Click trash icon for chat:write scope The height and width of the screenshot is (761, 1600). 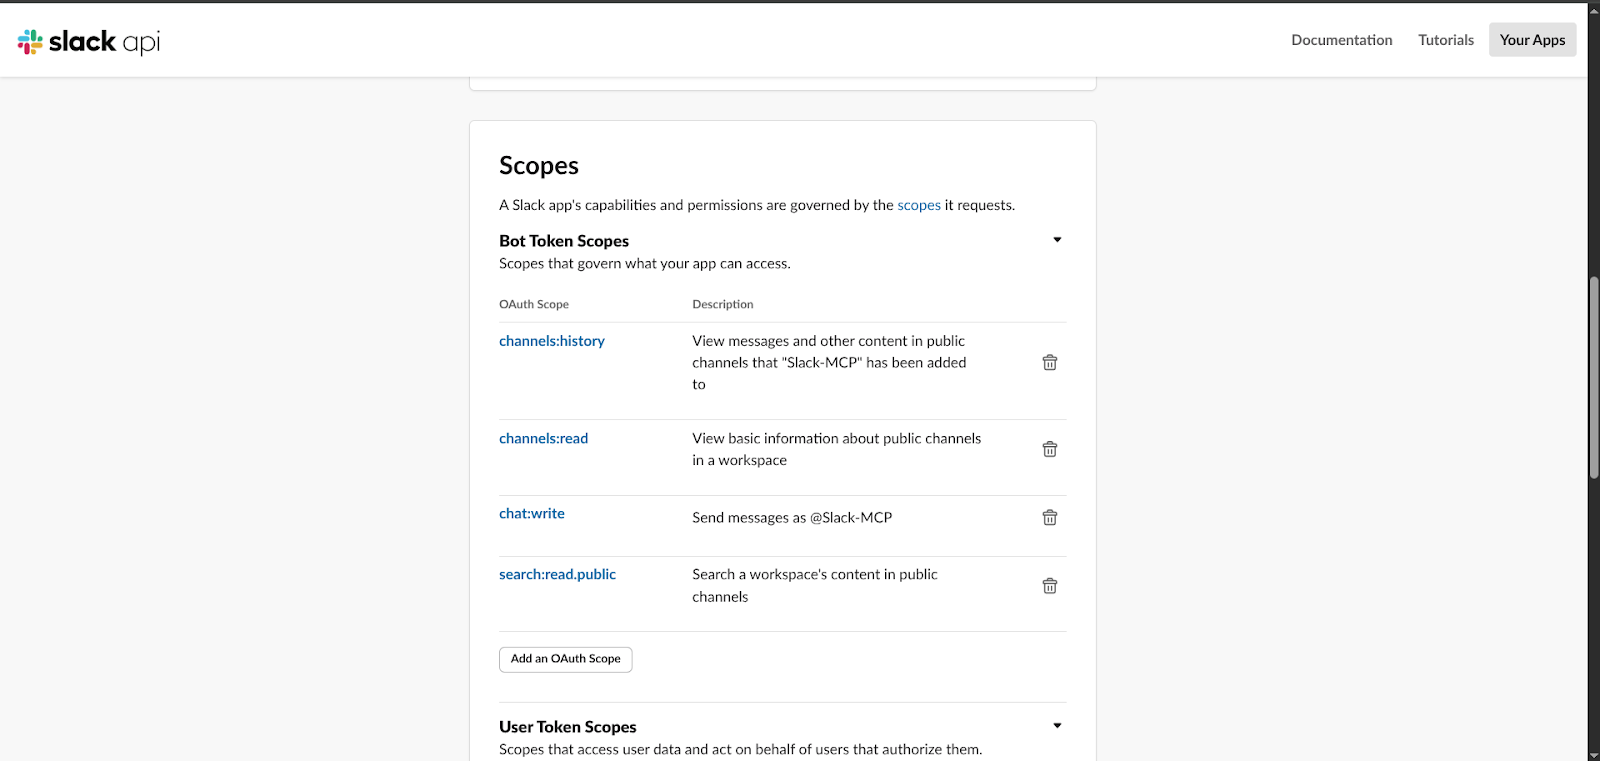click(1049, 518)
